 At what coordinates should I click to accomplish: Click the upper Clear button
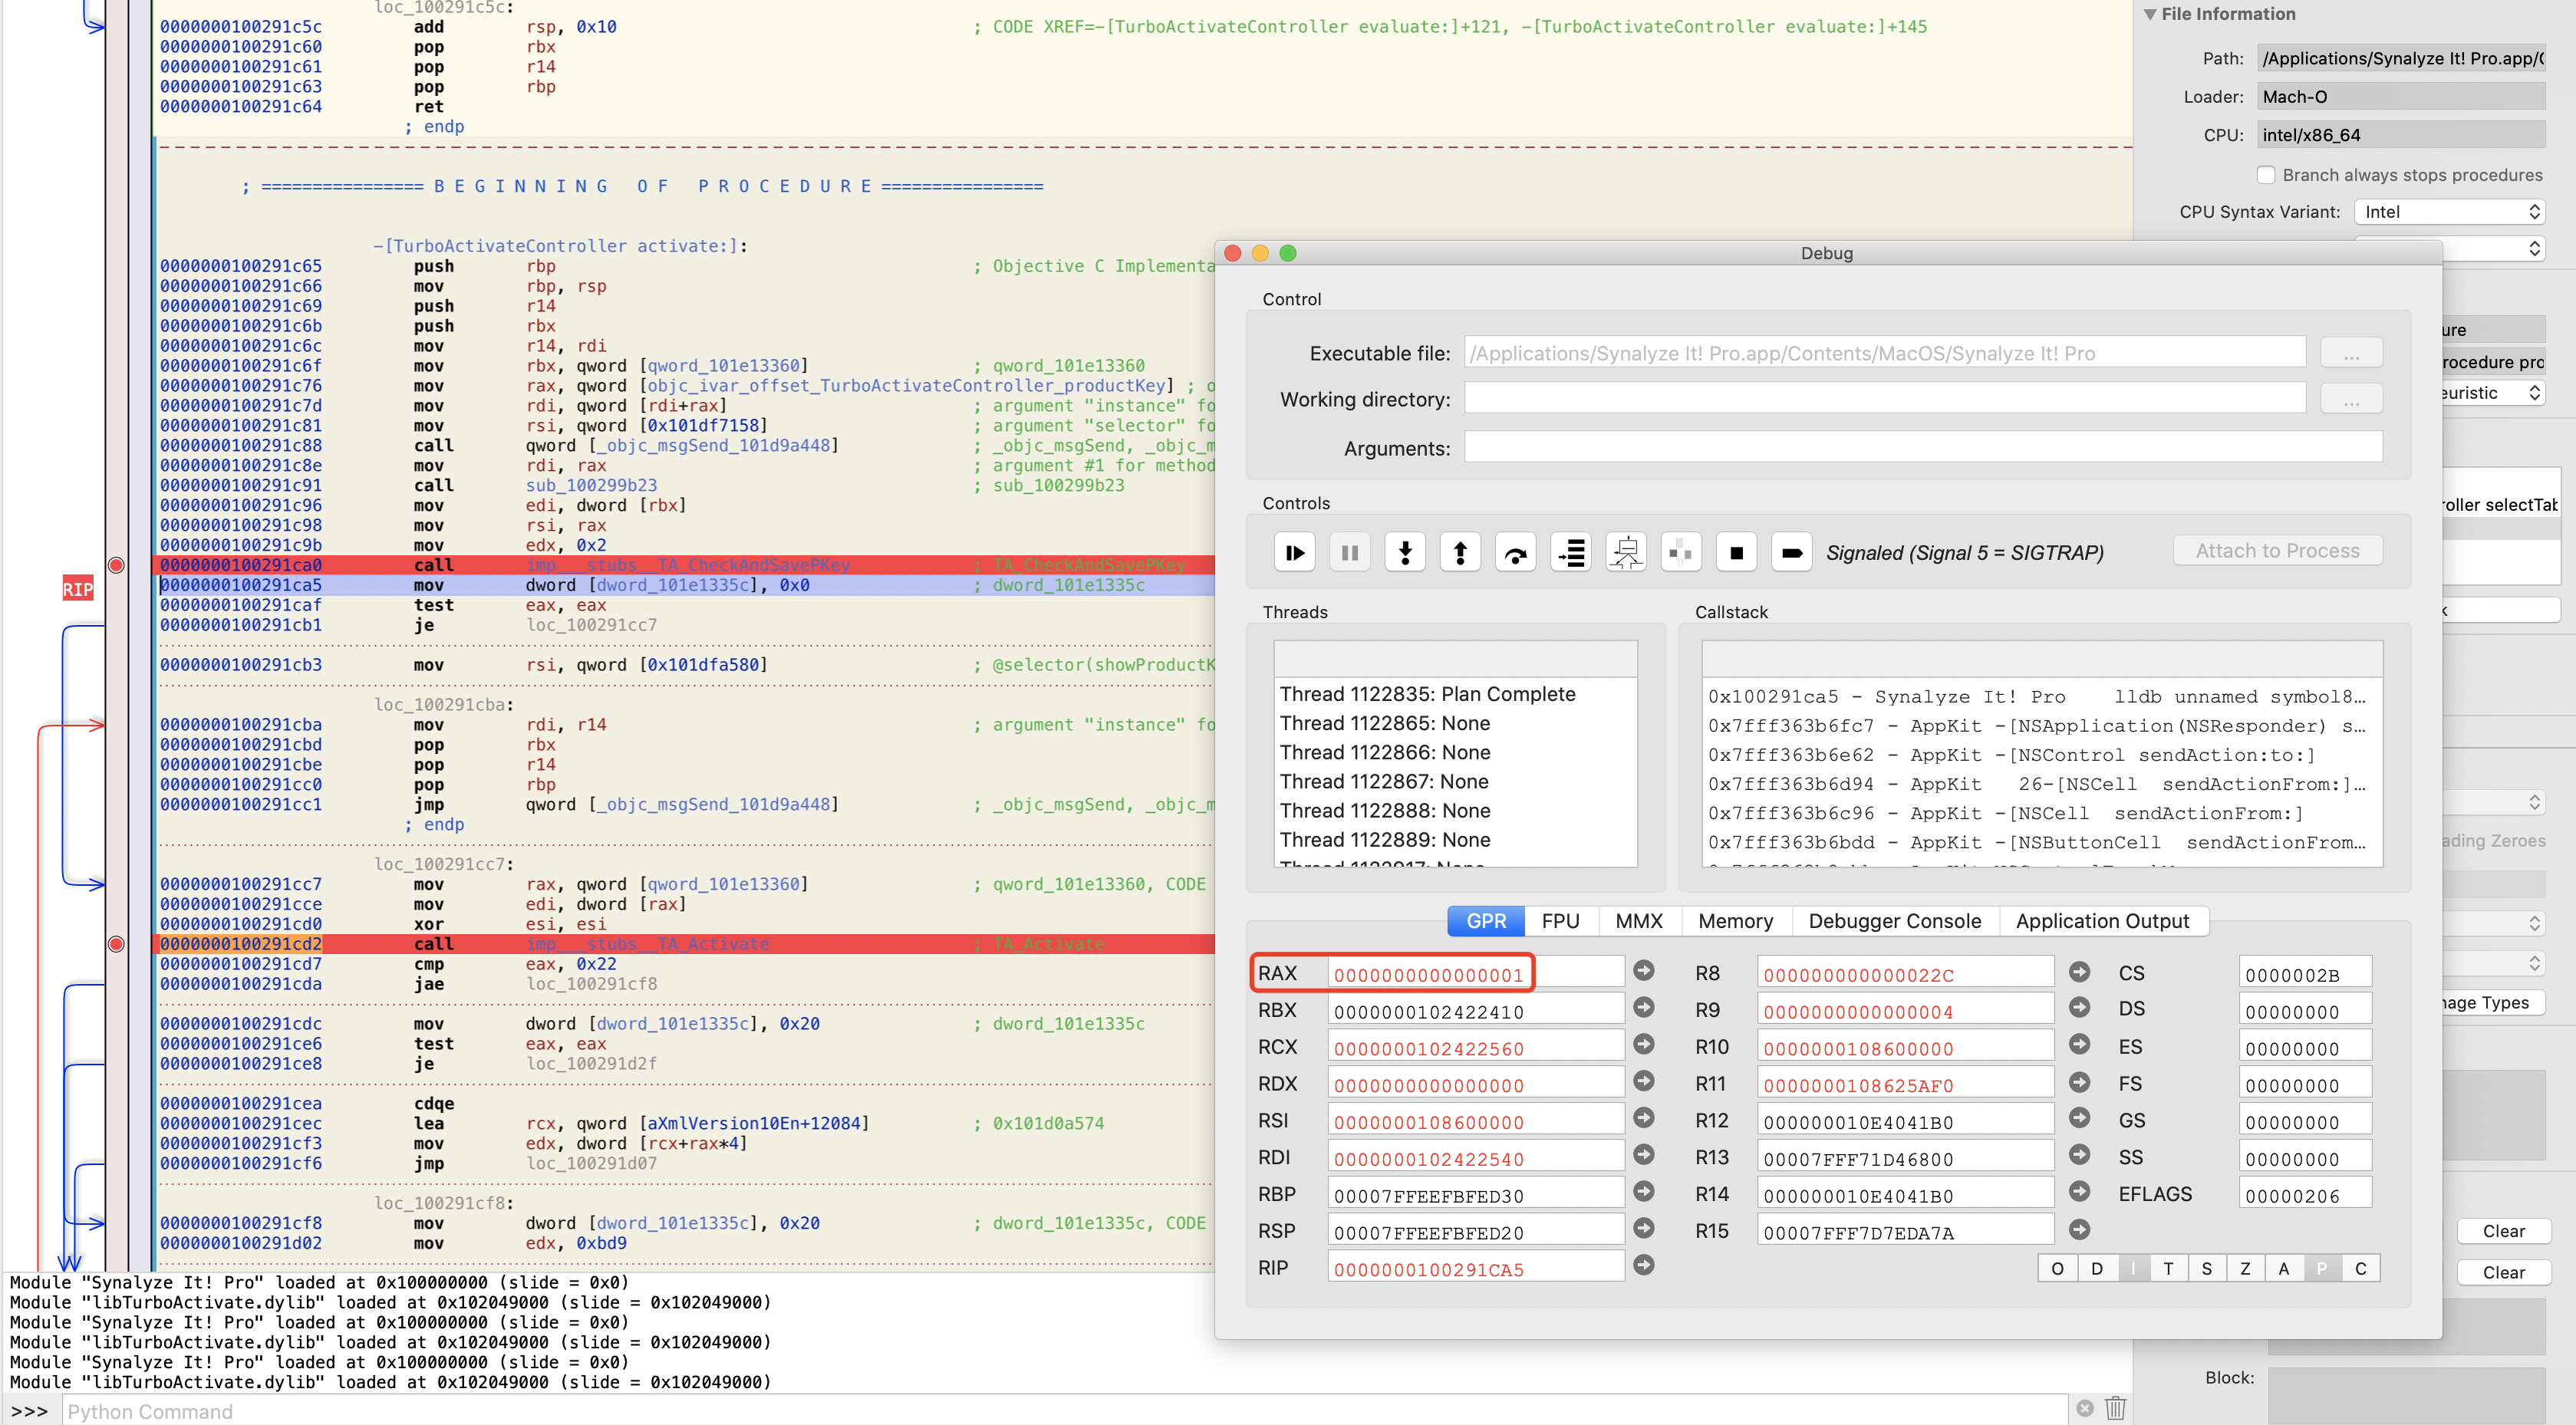coord(2503,1231)
